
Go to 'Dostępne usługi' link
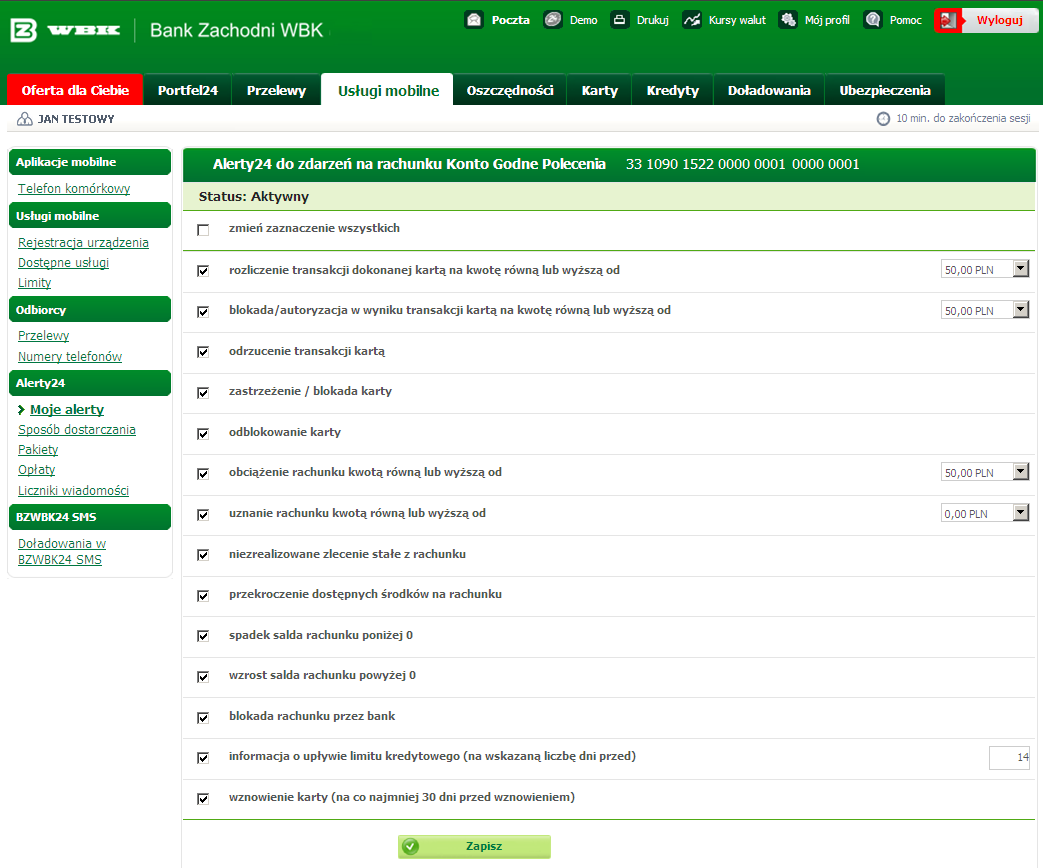[63, 262]
